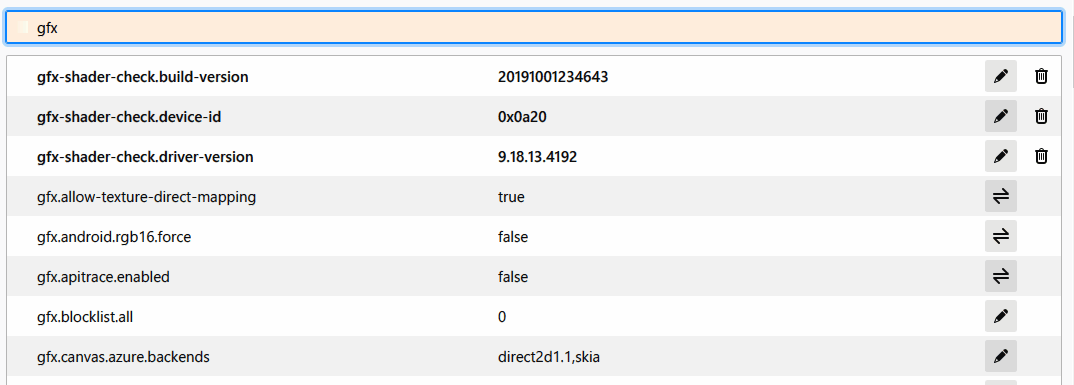Edit gfx.blocklist.all with pencil icon
This screenshot has height=385, width=1074.
1001,316
